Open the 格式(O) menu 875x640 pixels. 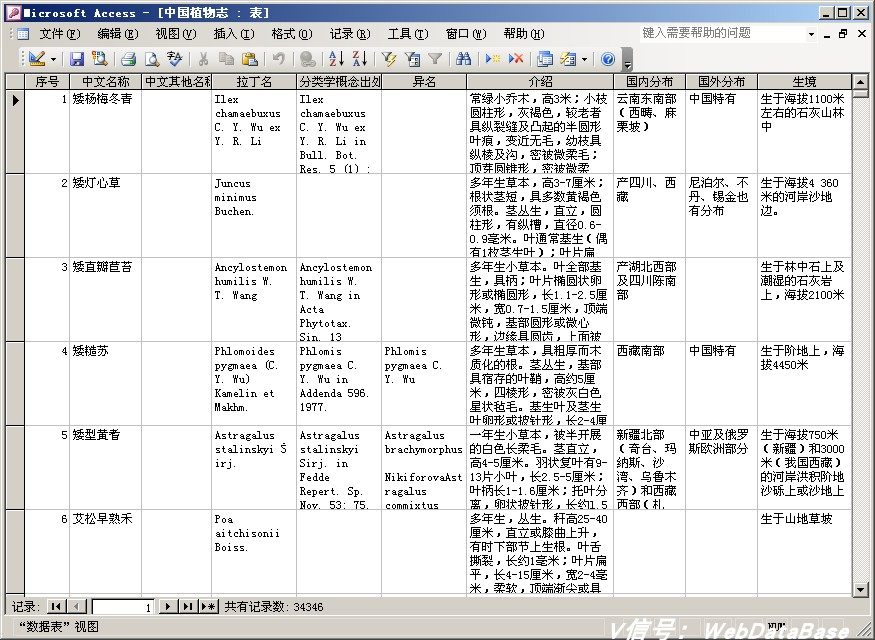point(291,34)
